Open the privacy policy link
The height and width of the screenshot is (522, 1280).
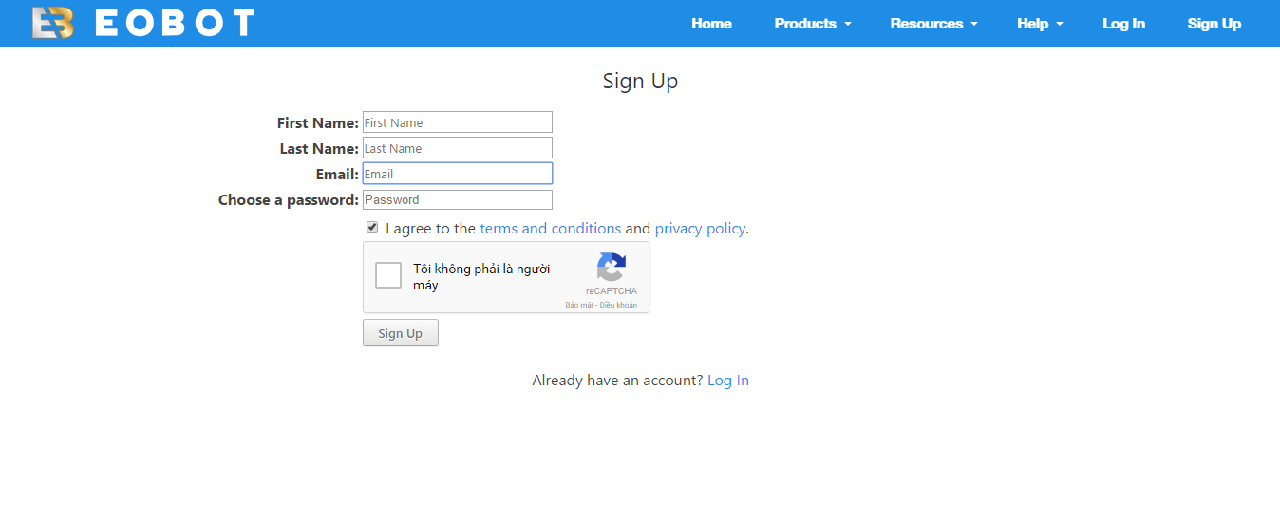pos(700,228)
